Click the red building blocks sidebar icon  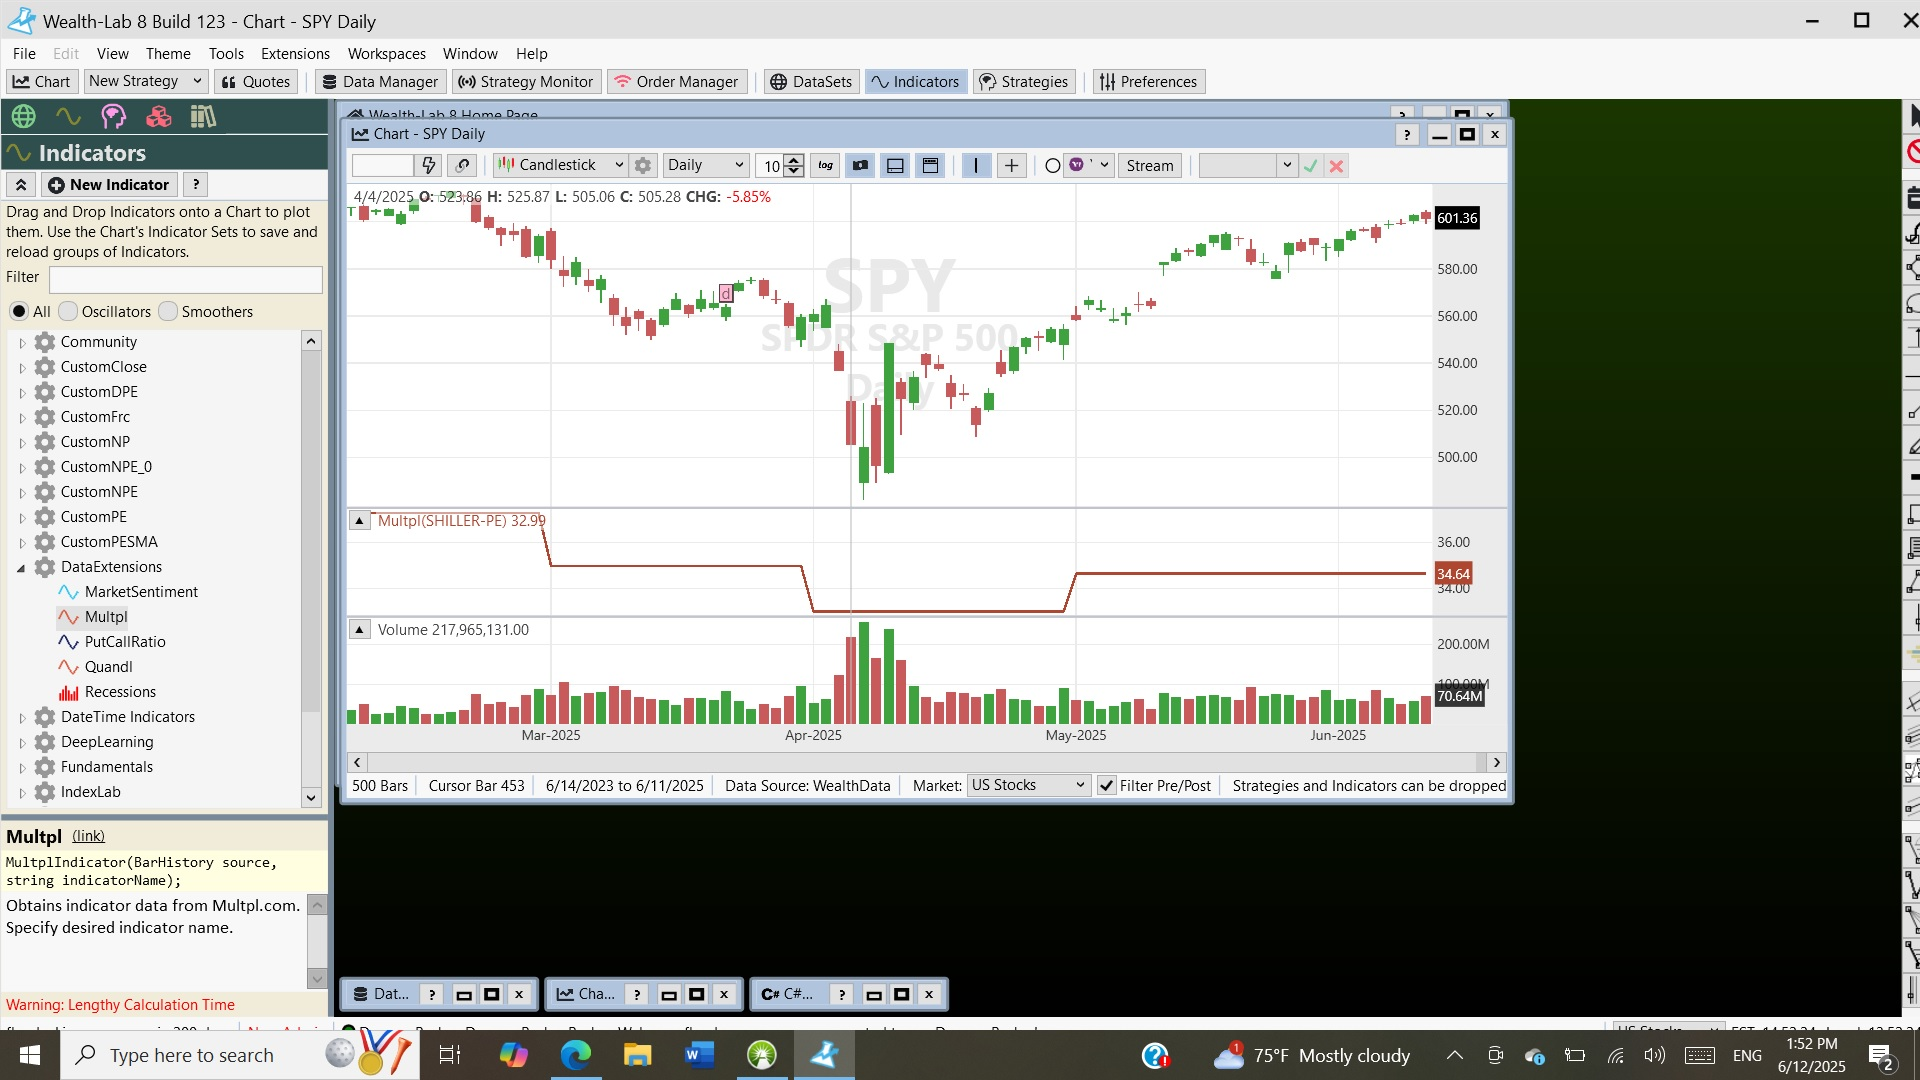tap(158, 116)
